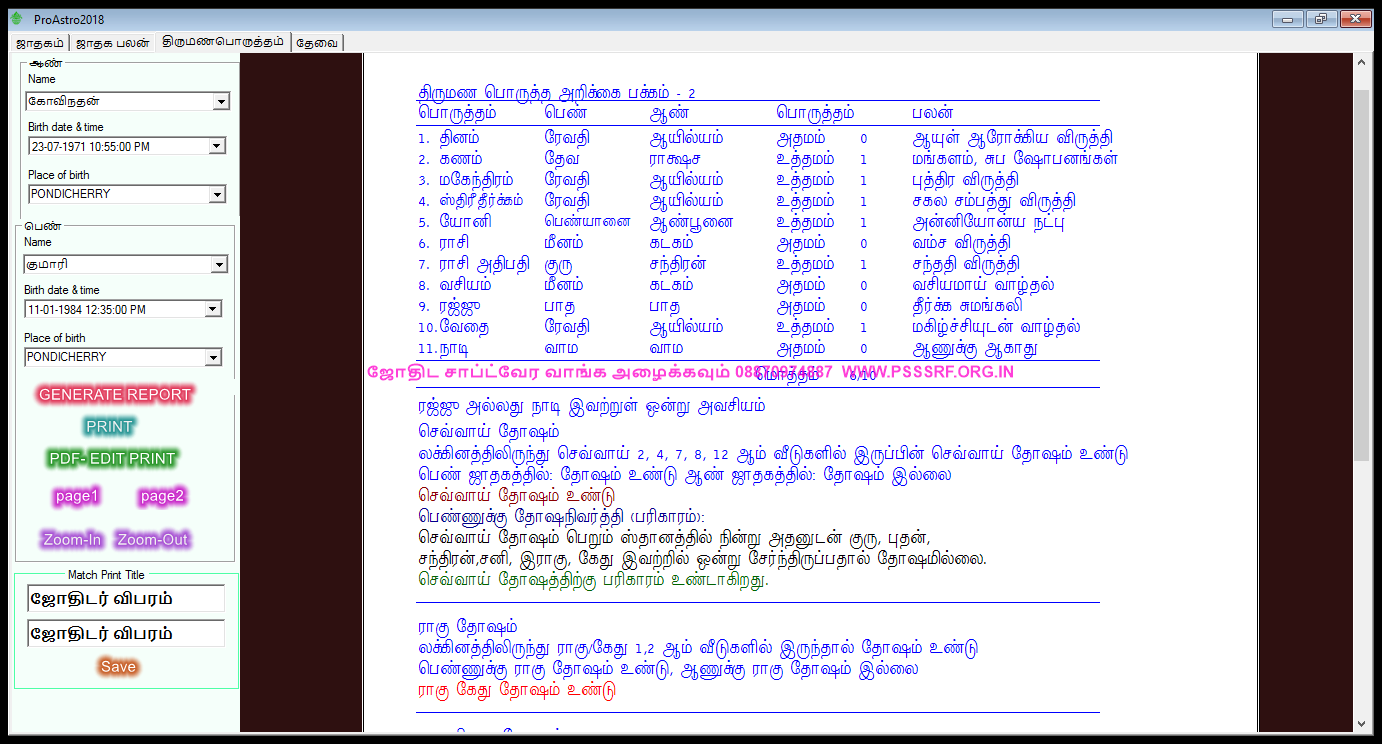Open the male birth date 23-07-1971 dropdown
Image resolution: width=1382 pixels, height=744 pixels.
[x=217, y=146]
